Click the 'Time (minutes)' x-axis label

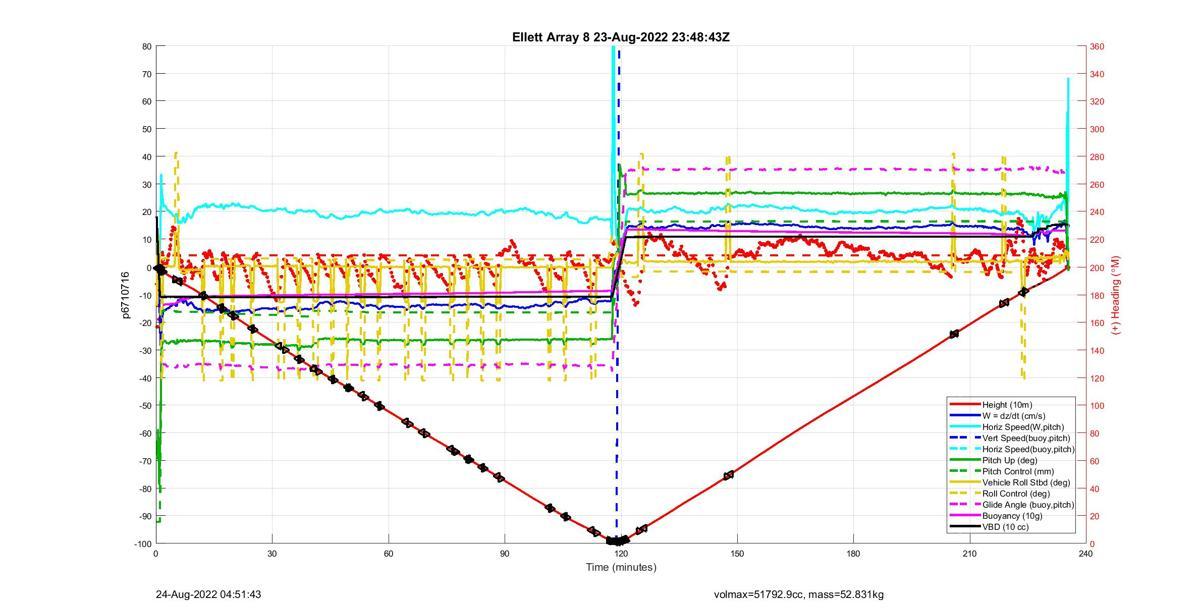coord(621,567)
